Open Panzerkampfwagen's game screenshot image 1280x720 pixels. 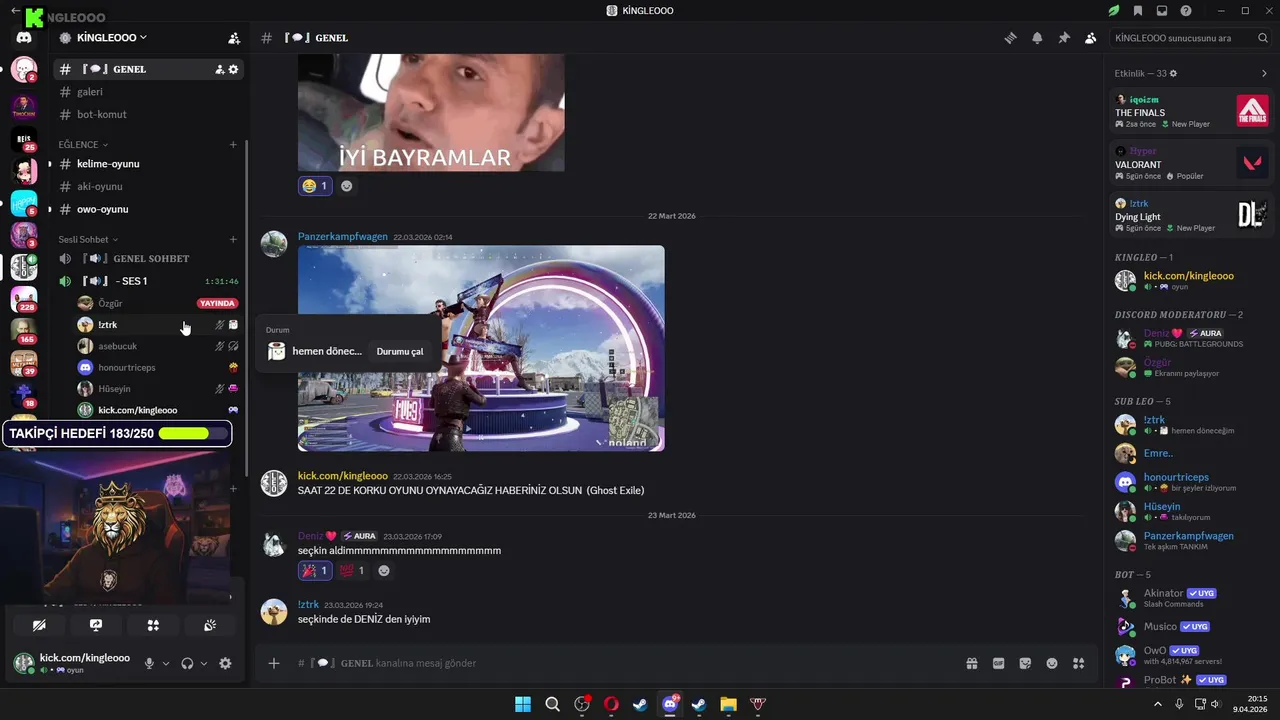[481, 348]
